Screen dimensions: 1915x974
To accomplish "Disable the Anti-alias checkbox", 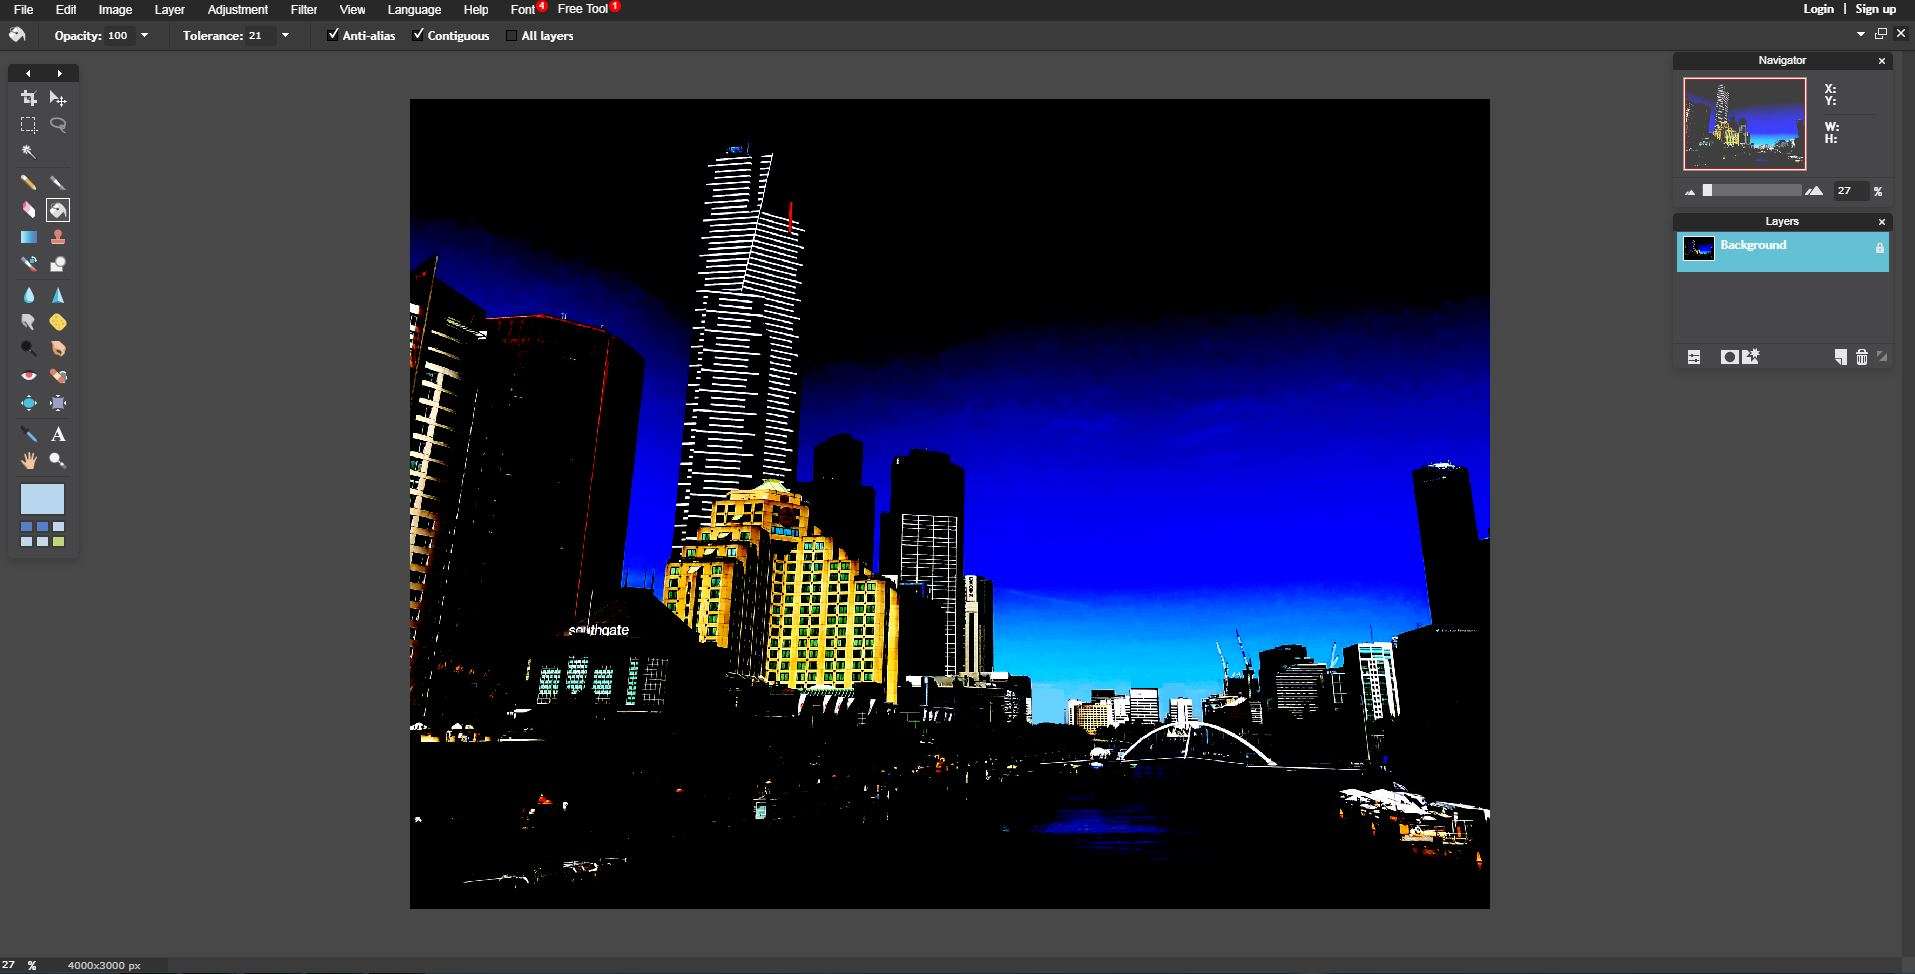I will [333, 34].
